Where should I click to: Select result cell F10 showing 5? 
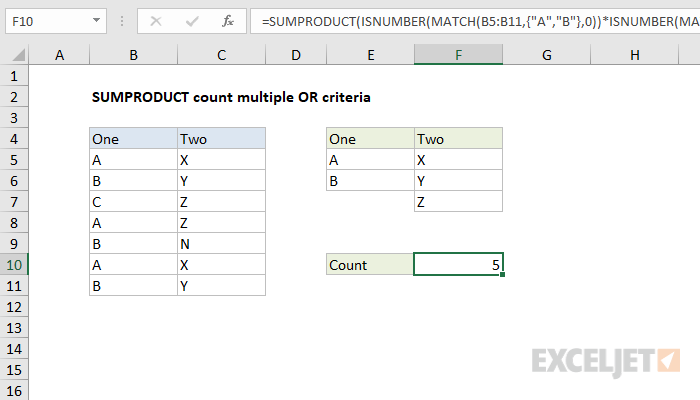pyautogui.click(x=458, y=264)
